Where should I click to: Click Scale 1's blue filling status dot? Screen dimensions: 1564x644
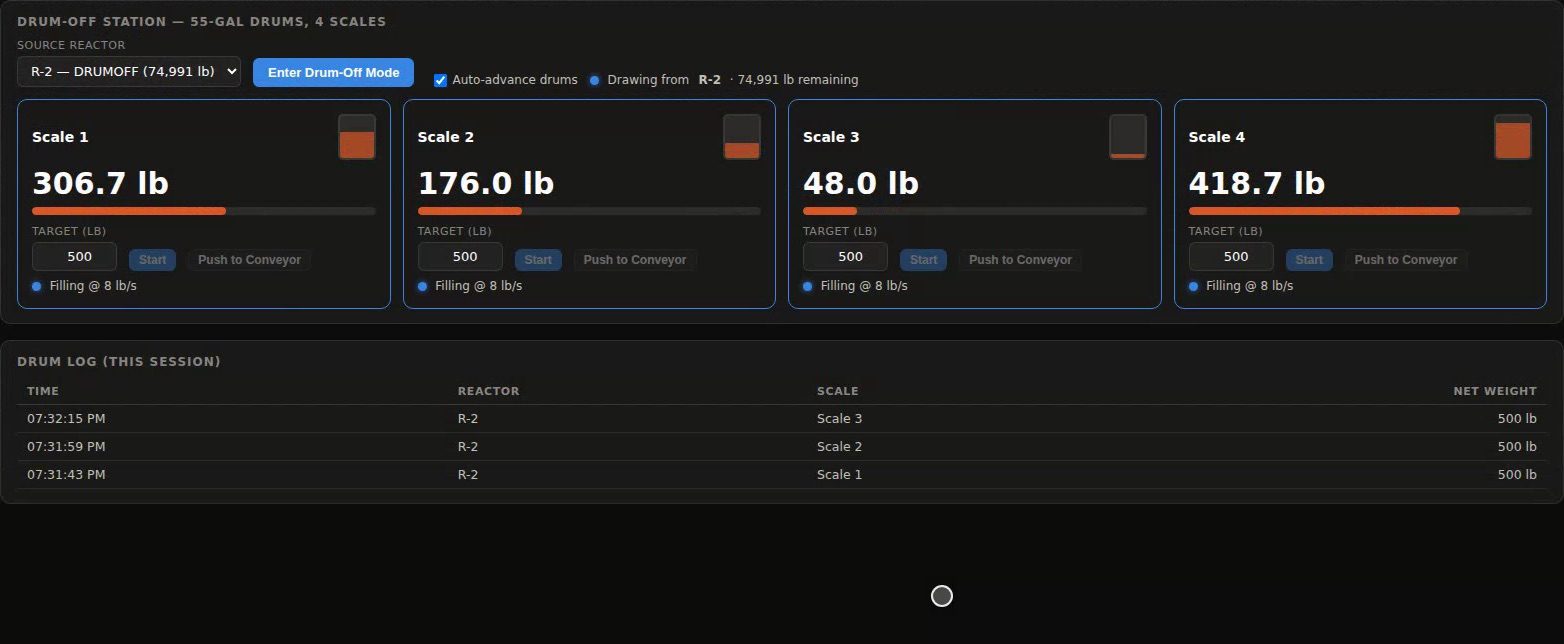pyautogui.click(x=37, y=286)
